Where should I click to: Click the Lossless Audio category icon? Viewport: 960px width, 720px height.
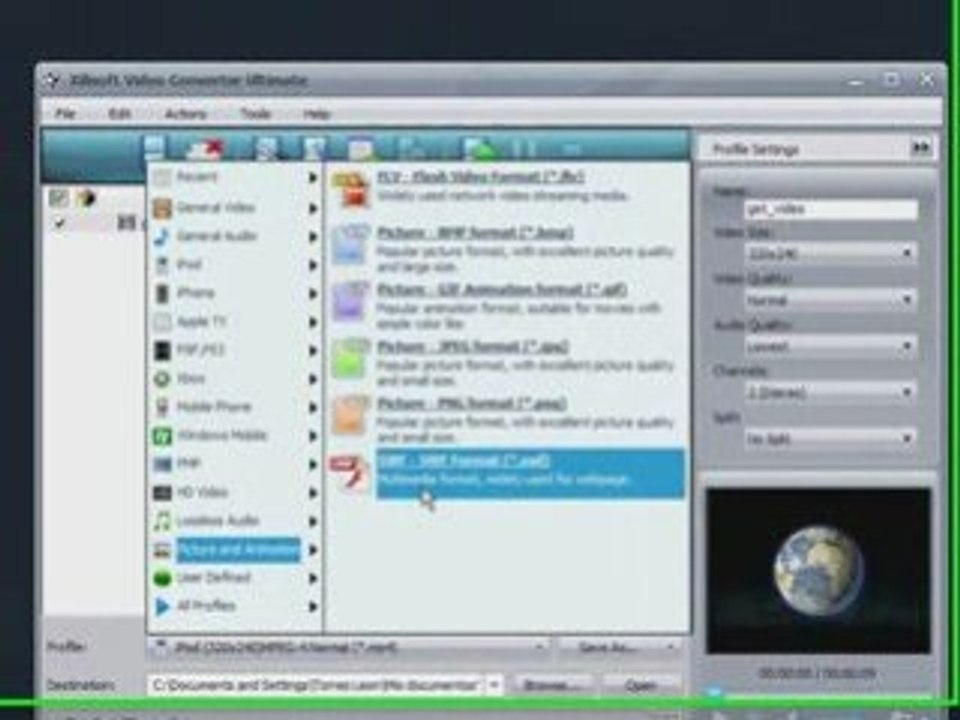[x=162, y=521]
